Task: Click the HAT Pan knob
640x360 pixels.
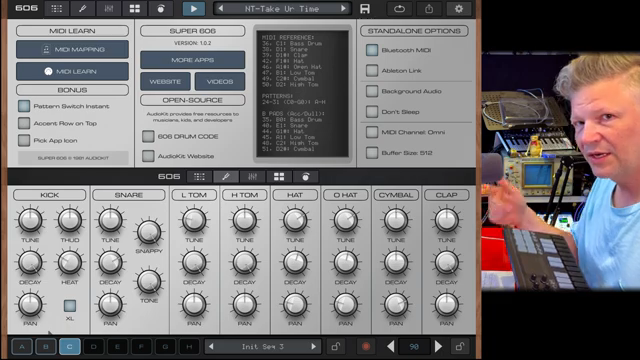Action: click(x=295, y=304)
